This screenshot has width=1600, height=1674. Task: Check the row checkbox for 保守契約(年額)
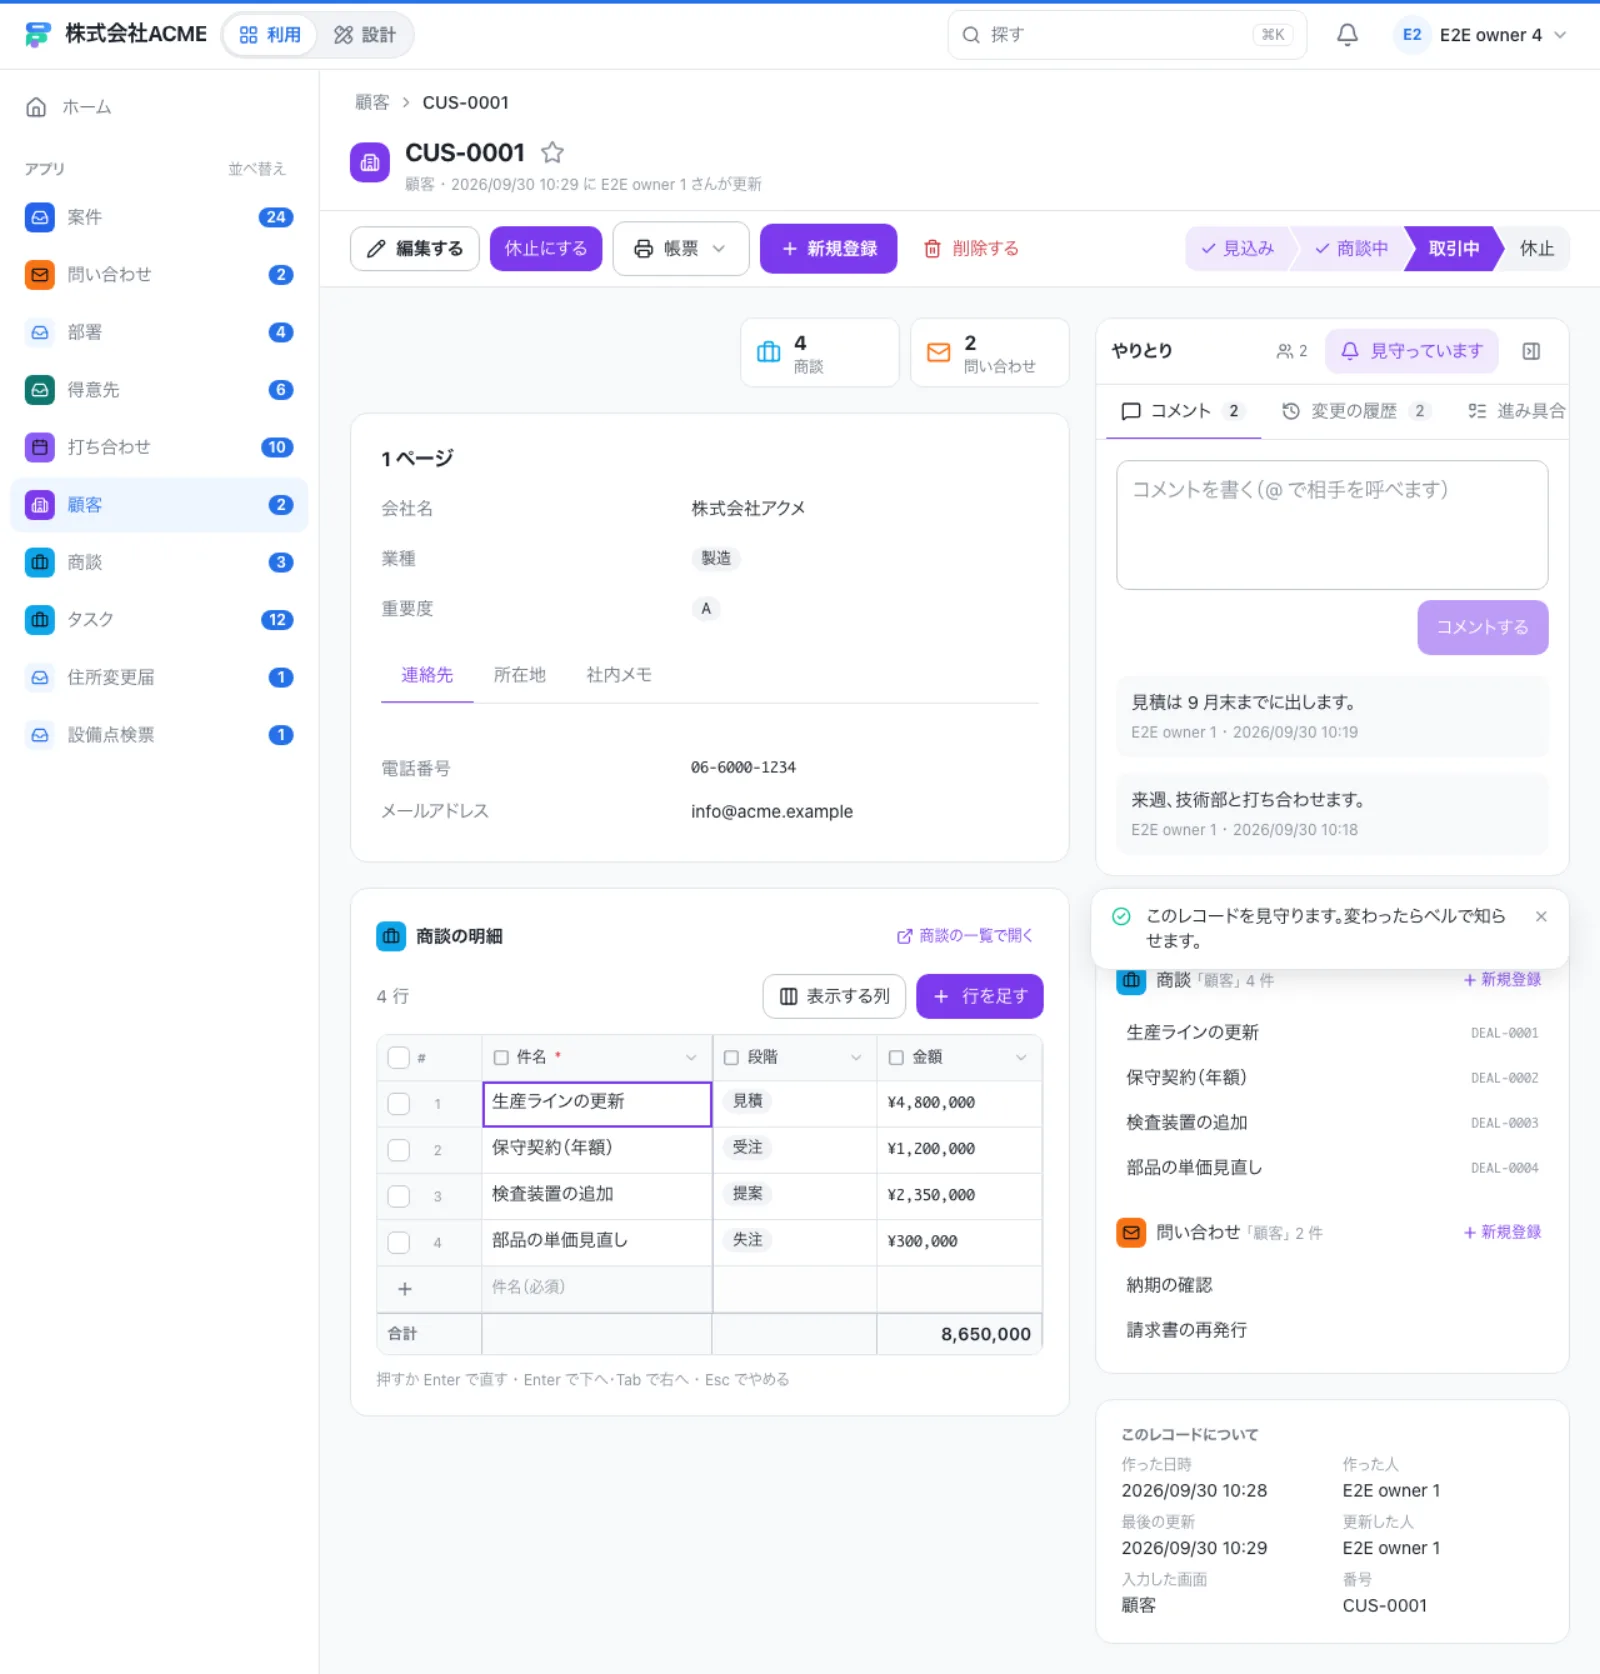(398, 1149)
